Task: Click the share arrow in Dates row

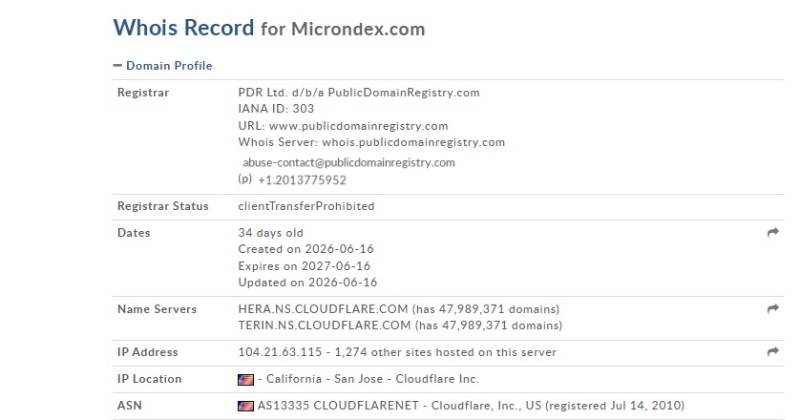Action: coord(772,233)
